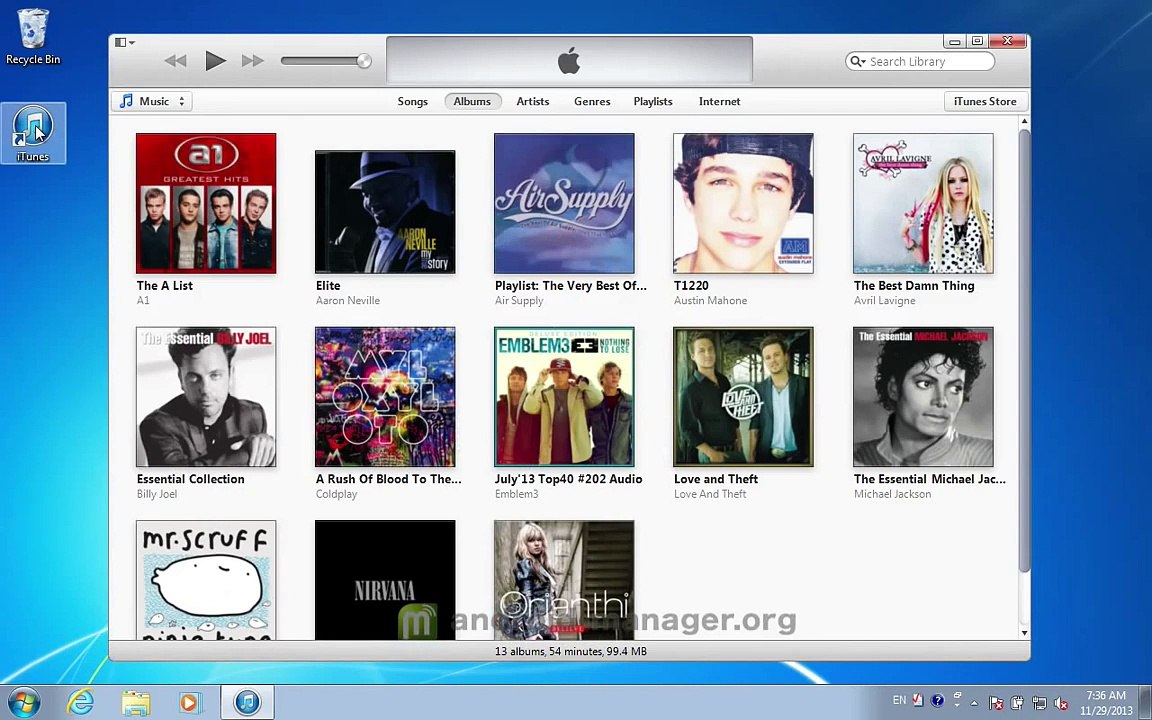The image size is (1152, 720).
Task: Click album title 'The A List'
Action: (165, 286)
